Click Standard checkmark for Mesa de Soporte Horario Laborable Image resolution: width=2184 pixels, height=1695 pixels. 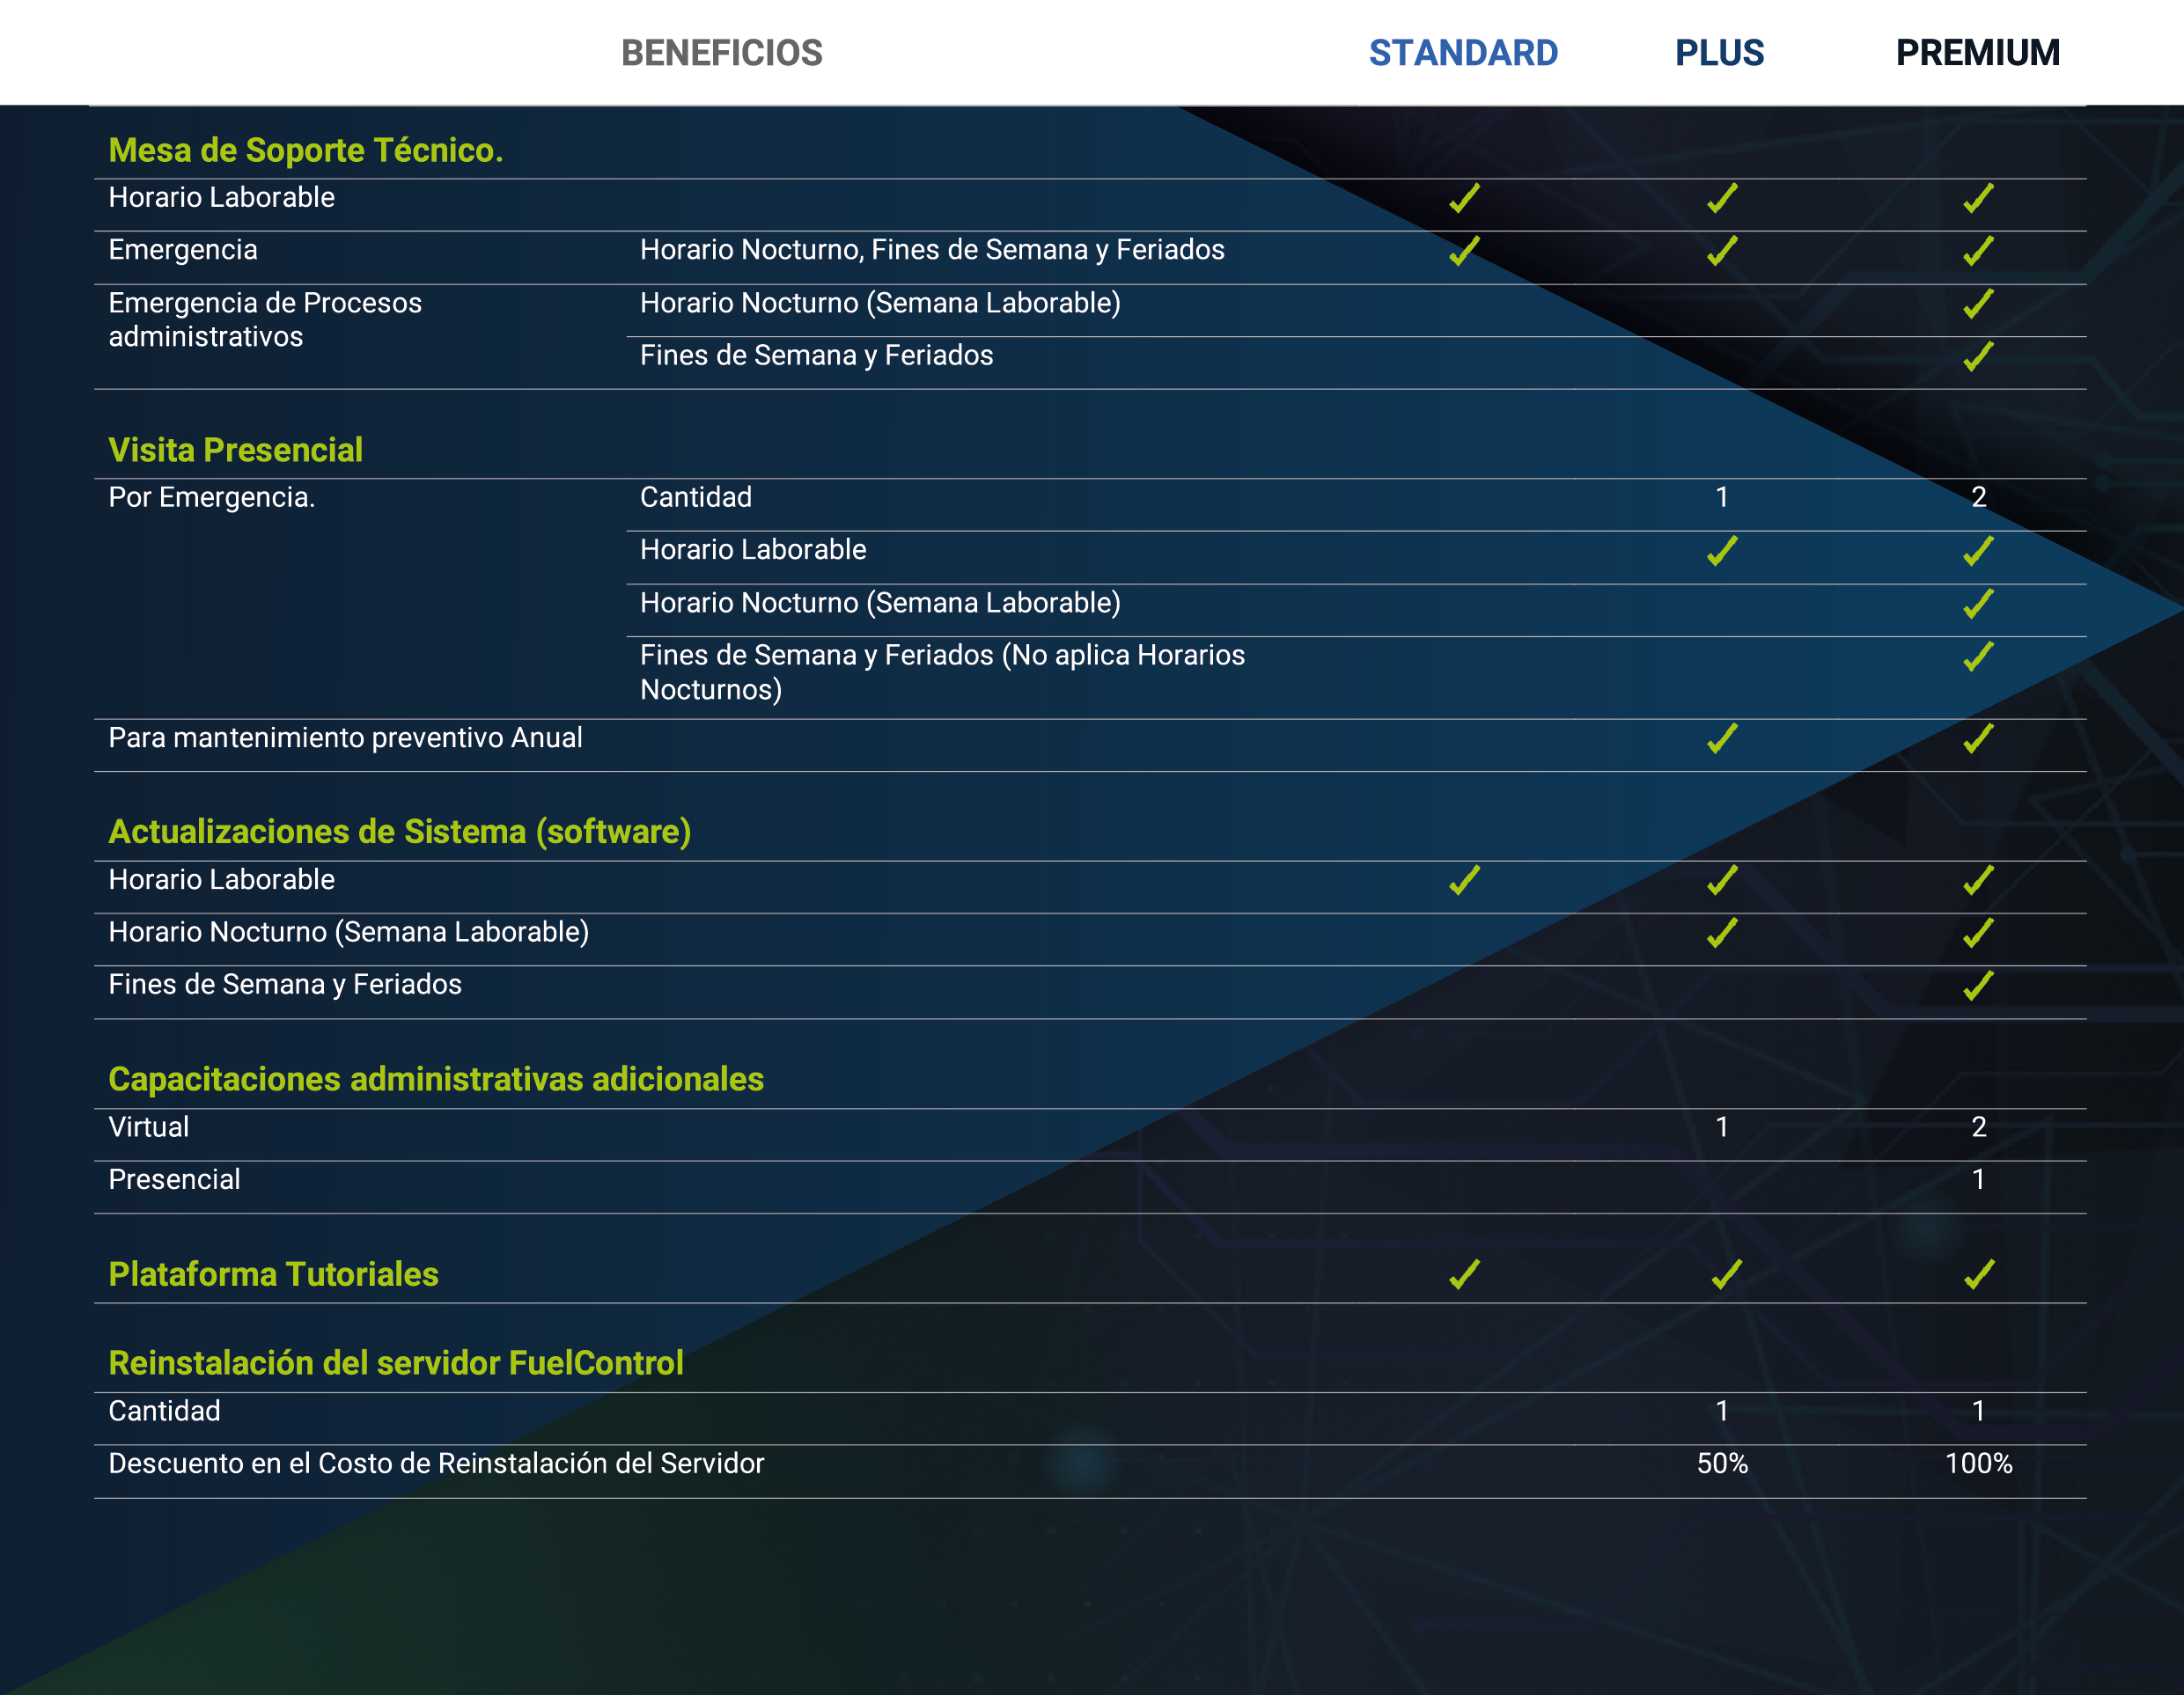coord(1464,198)
